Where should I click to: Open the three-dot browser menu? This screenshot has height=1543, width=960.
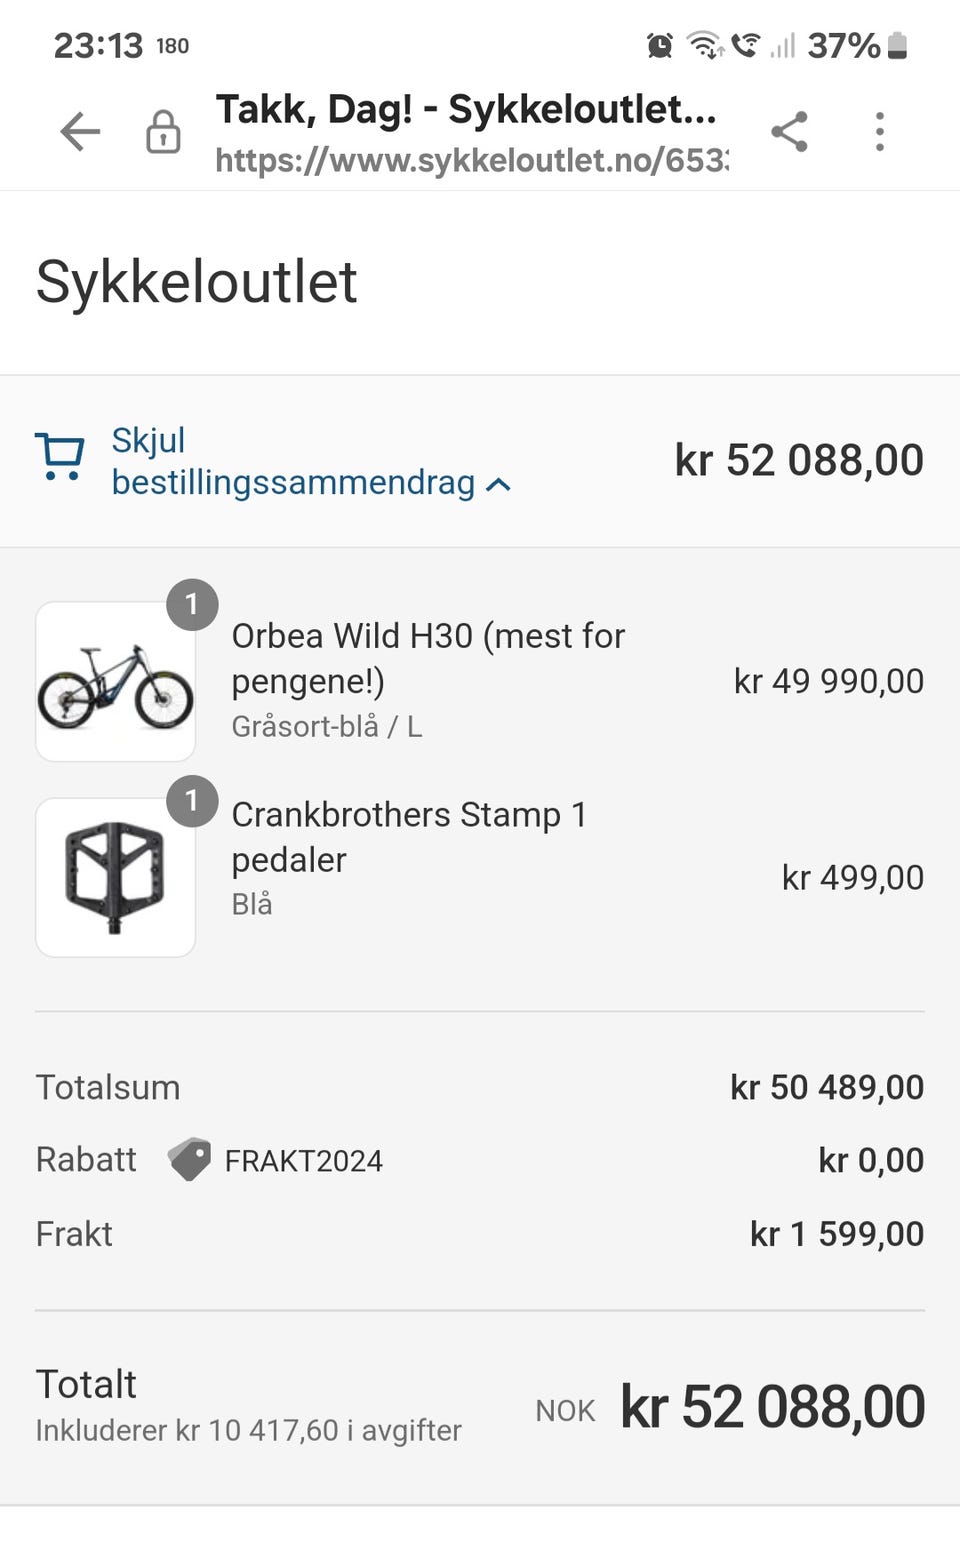coord(879,132)
